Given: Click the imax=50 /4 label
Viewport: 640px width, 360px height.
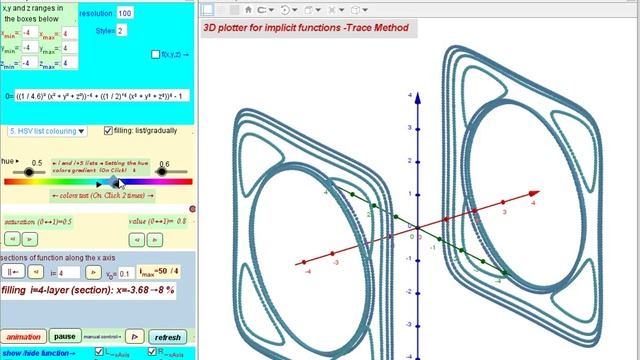Looking at the screenshot, I should [x=159, y=271].
